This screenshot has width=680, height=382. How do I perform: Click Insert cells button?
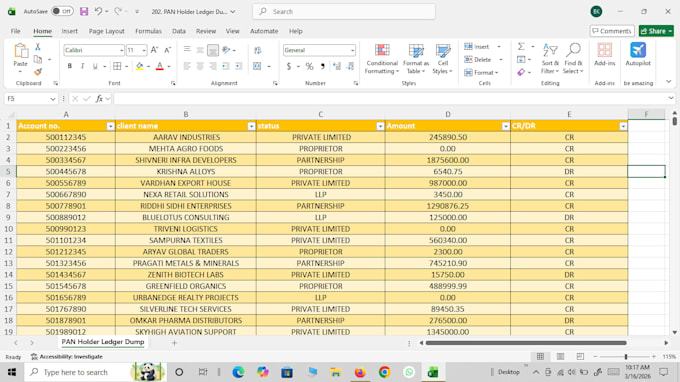pyautogui.click(x=477, y=46)
